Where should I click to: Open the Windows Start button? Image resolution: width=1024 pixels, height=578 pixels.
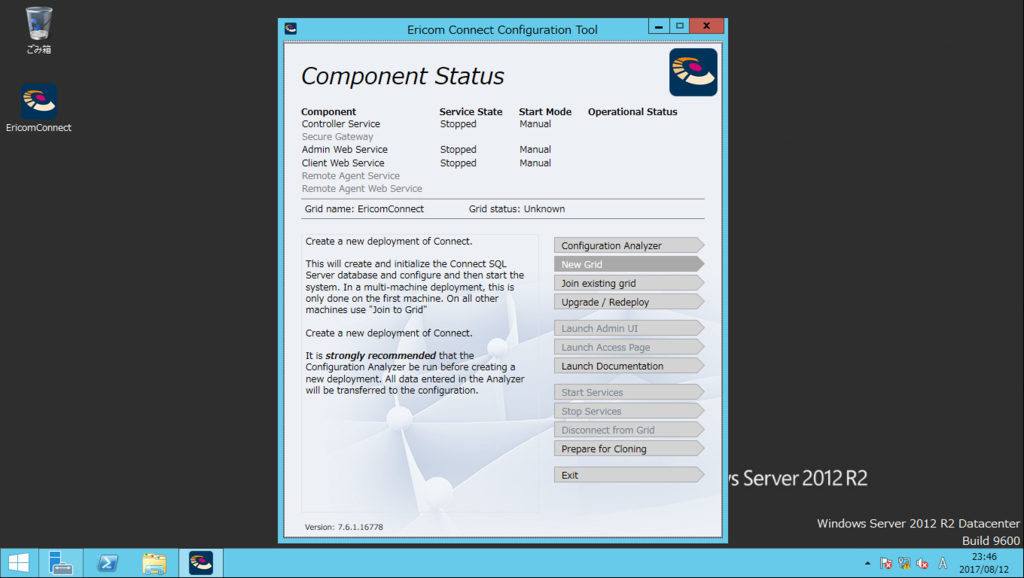pyautogui.click(x=19, y=563)
